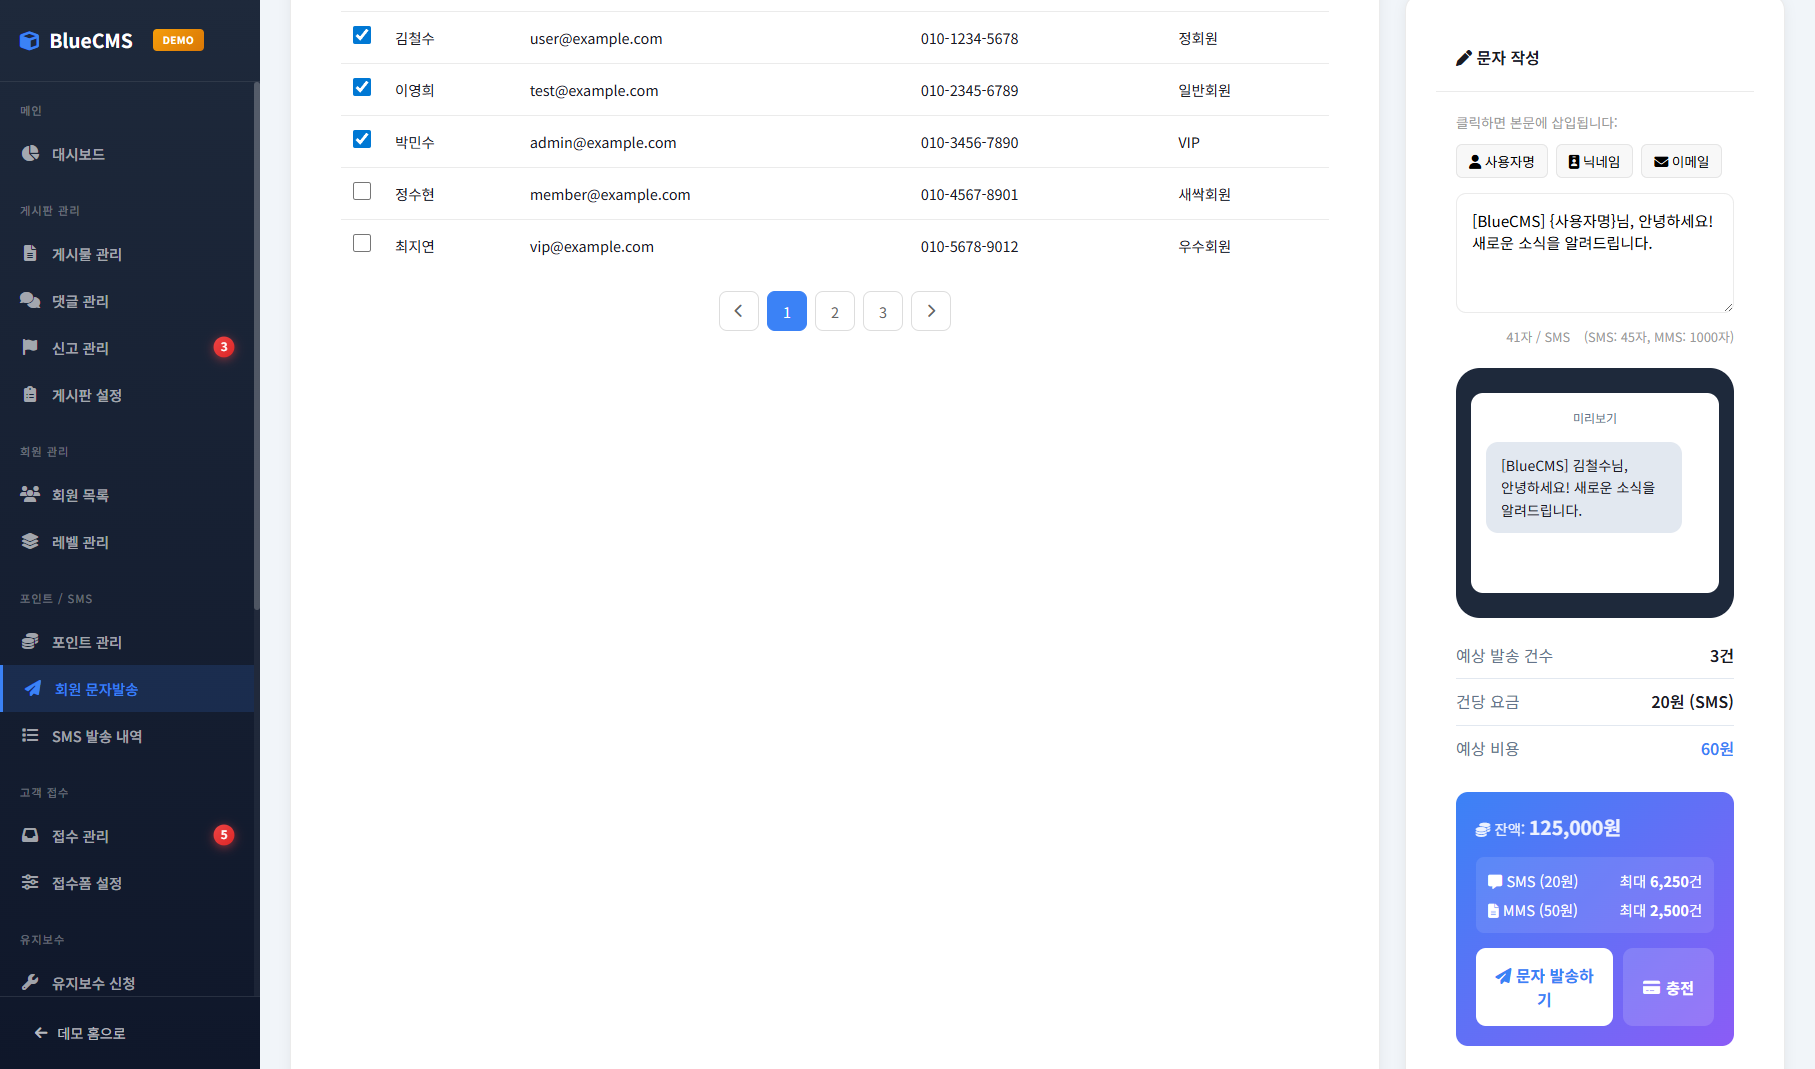The width and height of the screenshot is (1815, 1069).
Task: Go to next page with right chevron
Action: [x=930, y=311]
